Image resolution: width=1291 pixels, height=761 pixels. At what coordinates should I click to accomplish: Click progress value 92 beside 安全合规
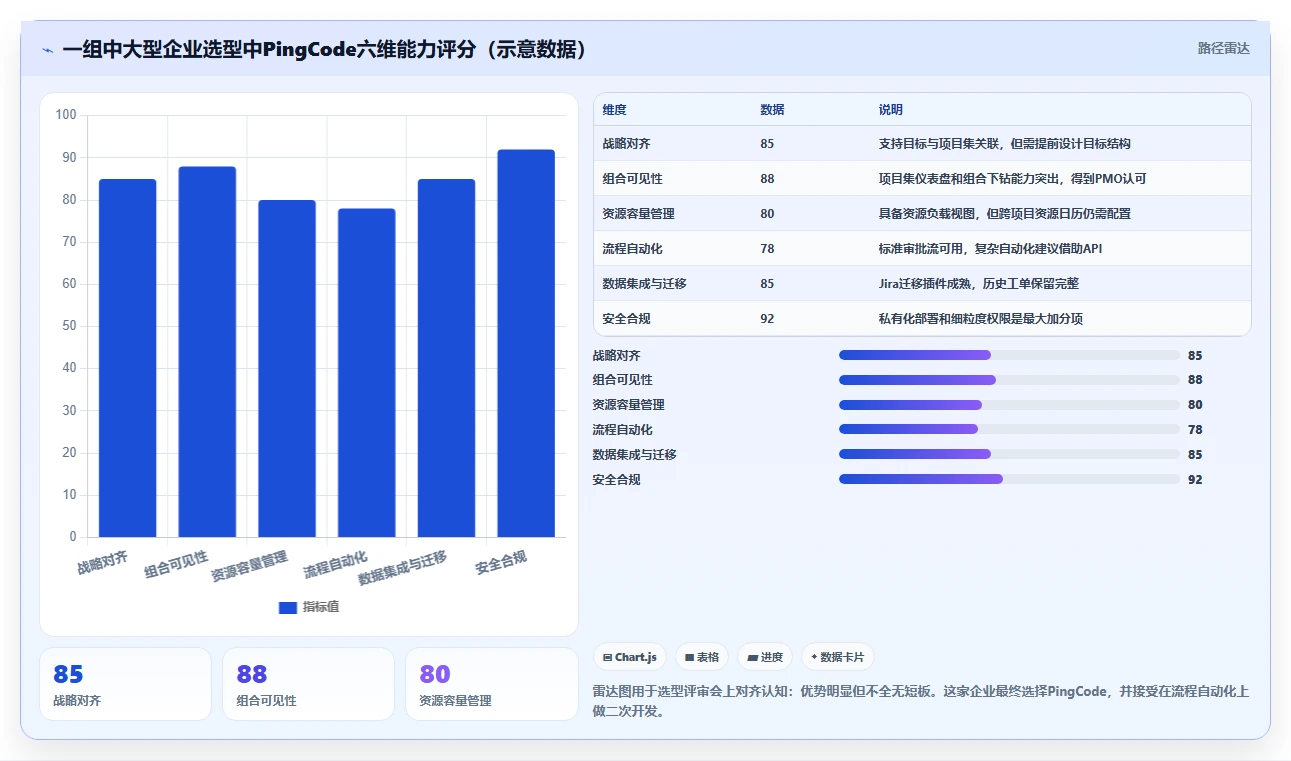1195,479
